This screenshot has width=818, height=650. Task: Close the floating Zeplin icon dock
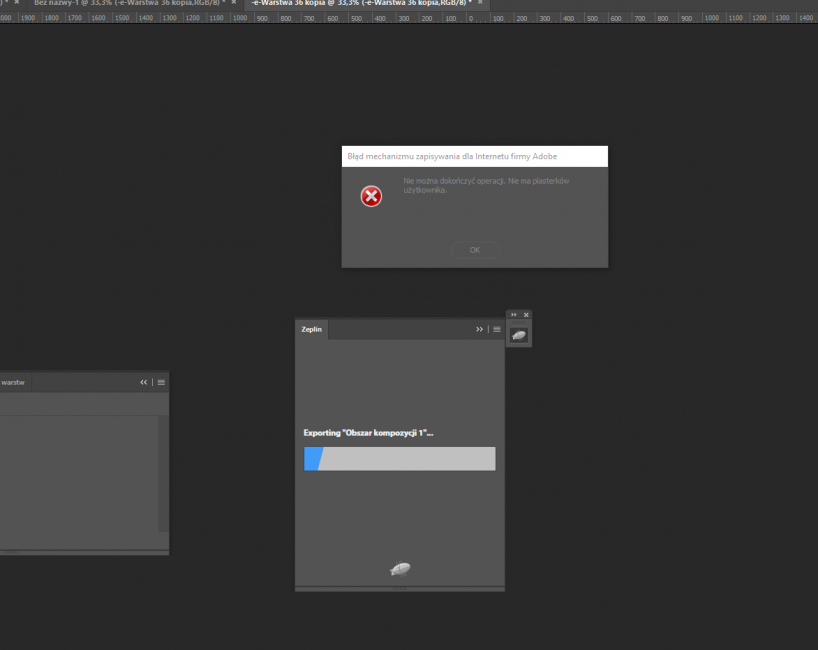[x=526, y=314]
